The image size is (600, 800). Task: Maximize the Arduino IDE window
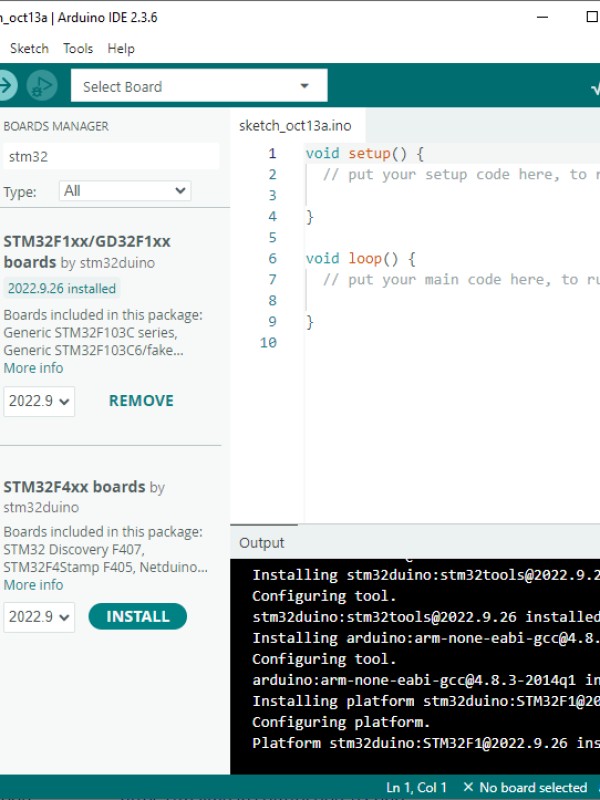[590, 17]
